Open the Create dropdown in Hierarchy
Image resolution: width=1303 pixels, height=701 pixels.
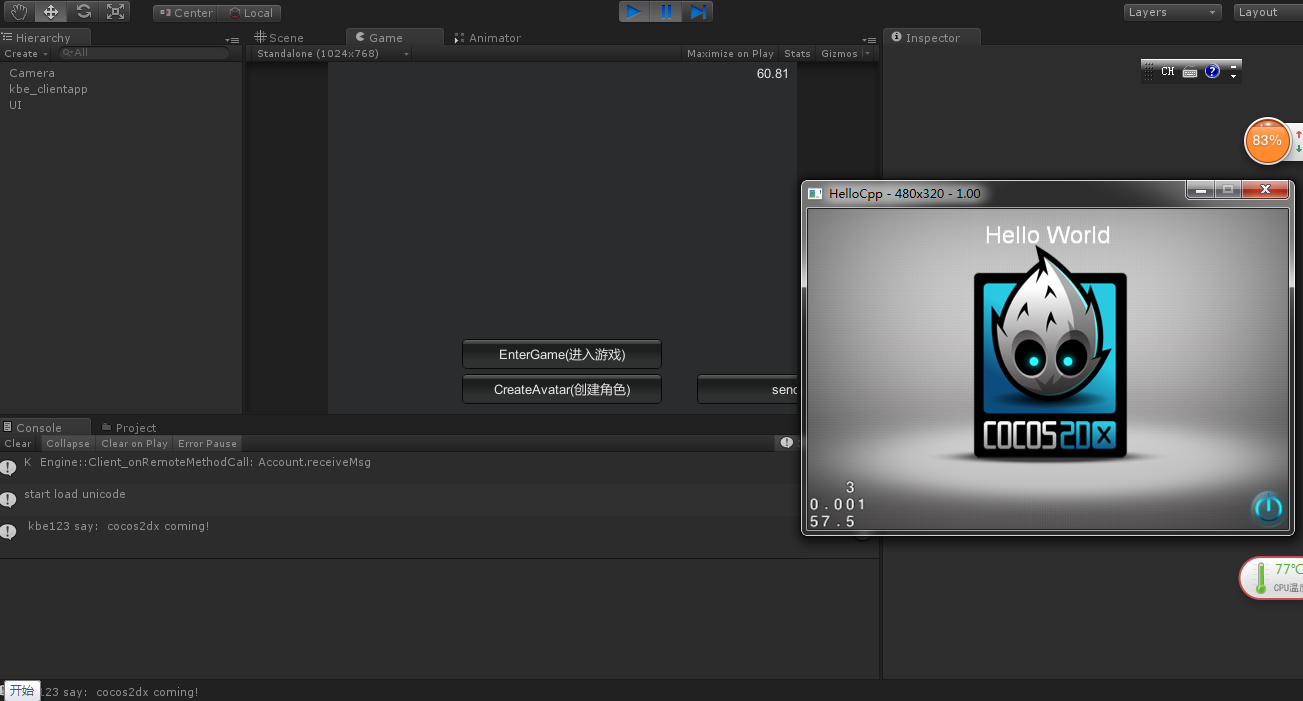pos(26,53)
